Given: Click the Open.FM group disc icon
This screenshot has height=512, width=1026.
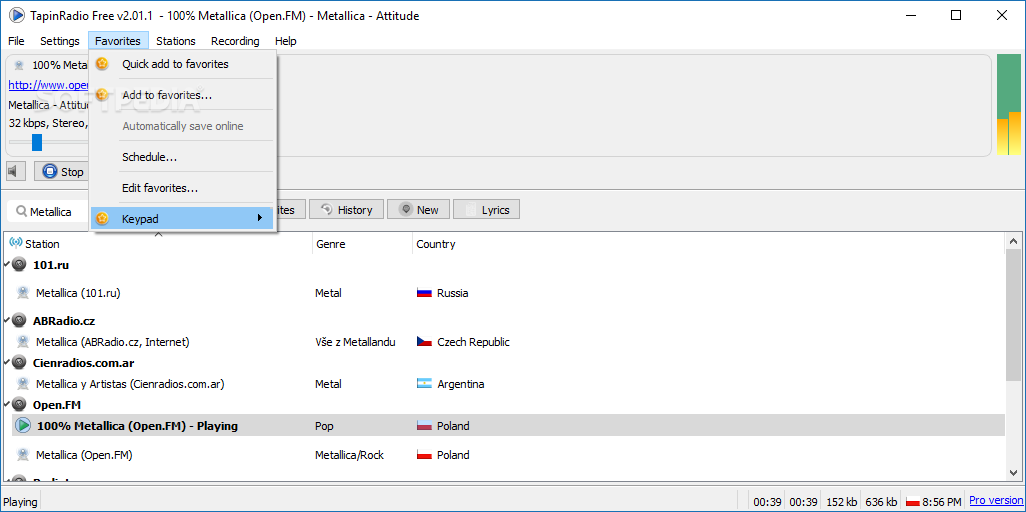Looking at the screenshot, I should click(x=19, y=405).
